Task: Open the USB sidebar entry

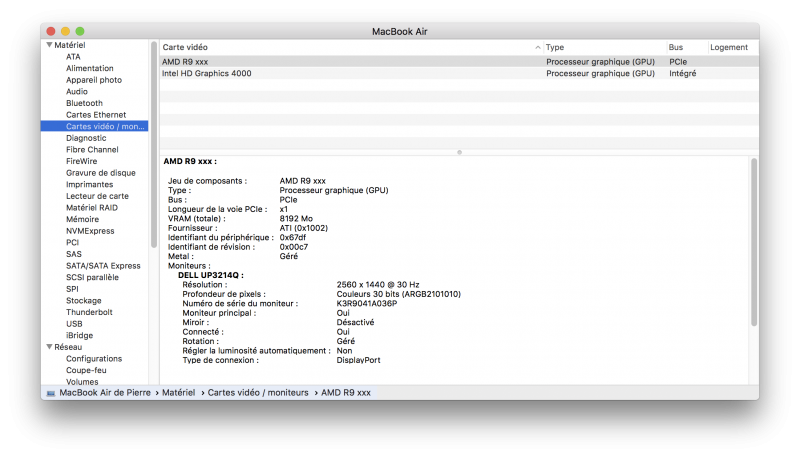Action: click(74, 324)
